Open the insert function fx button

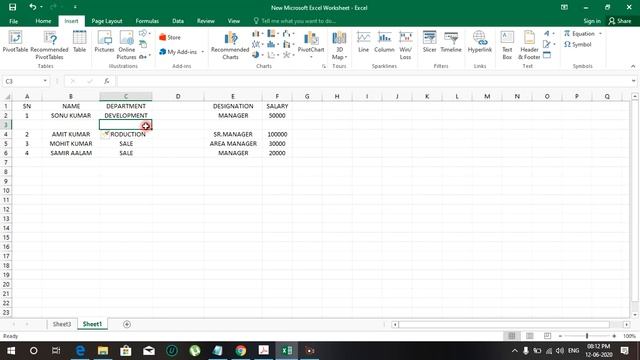[107, 81]
